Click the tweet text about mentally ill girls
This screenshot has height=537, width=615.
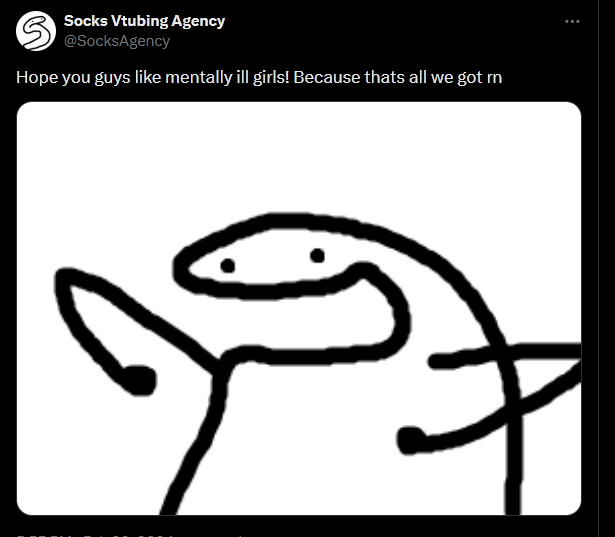pos(259,77)
